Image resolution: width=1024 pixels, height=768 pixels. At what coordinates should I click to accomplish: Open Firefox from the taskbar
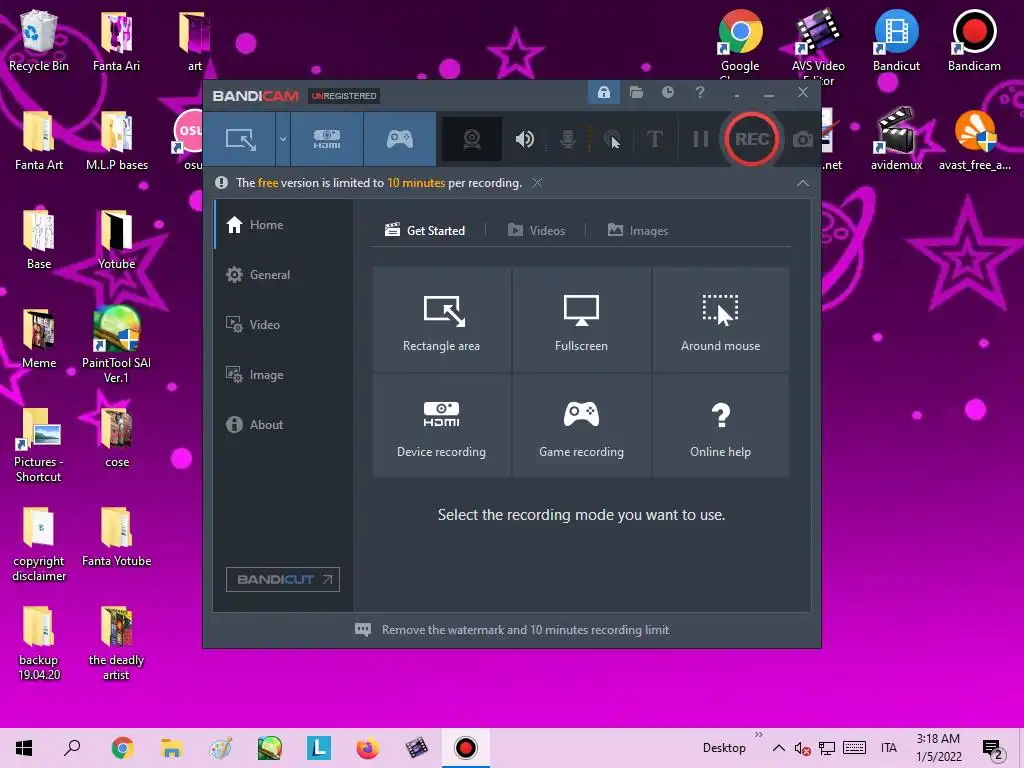coord(368,748)
